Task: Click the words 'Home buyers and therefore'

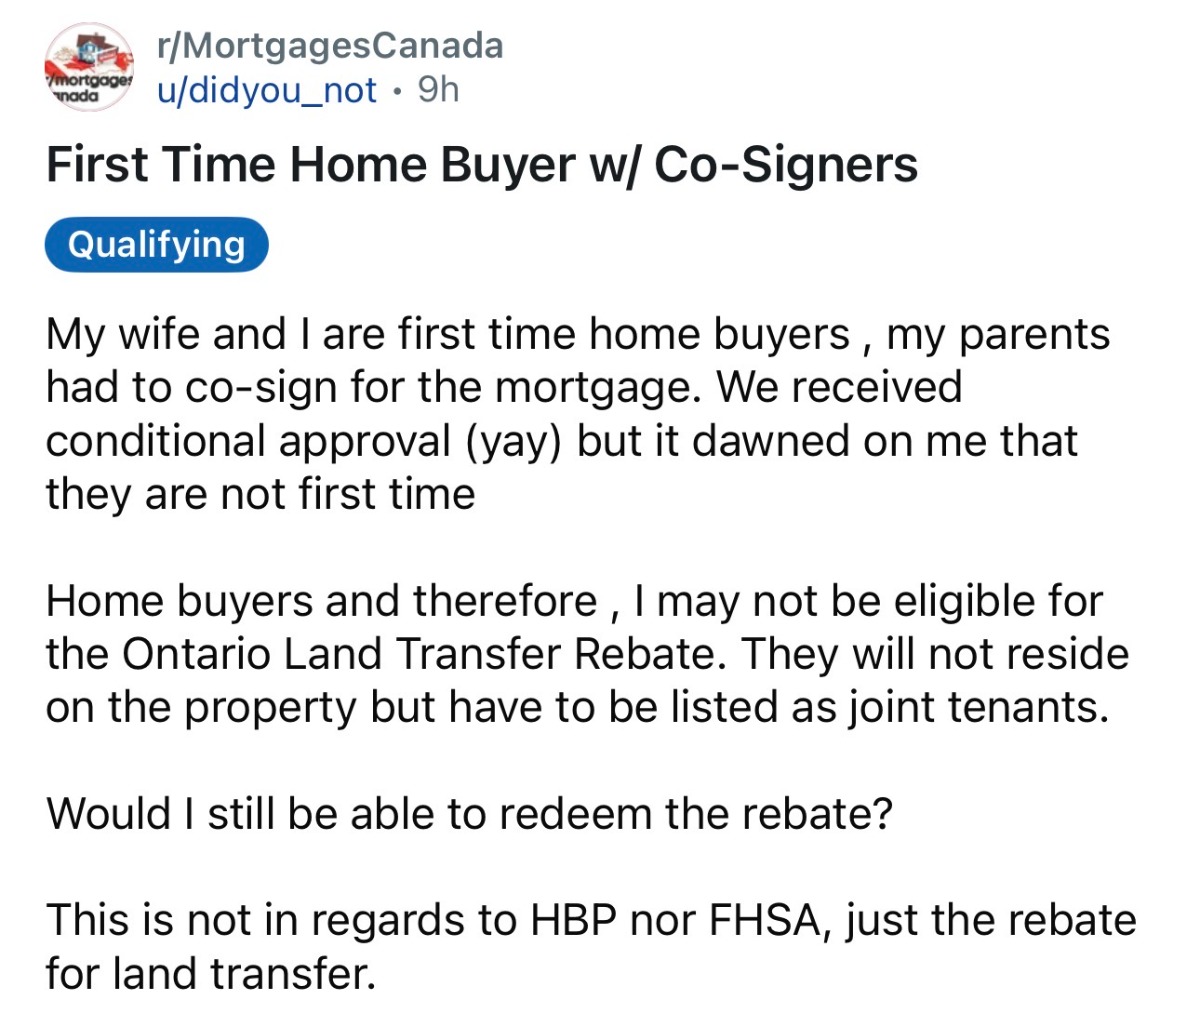Action: [321, 601]
